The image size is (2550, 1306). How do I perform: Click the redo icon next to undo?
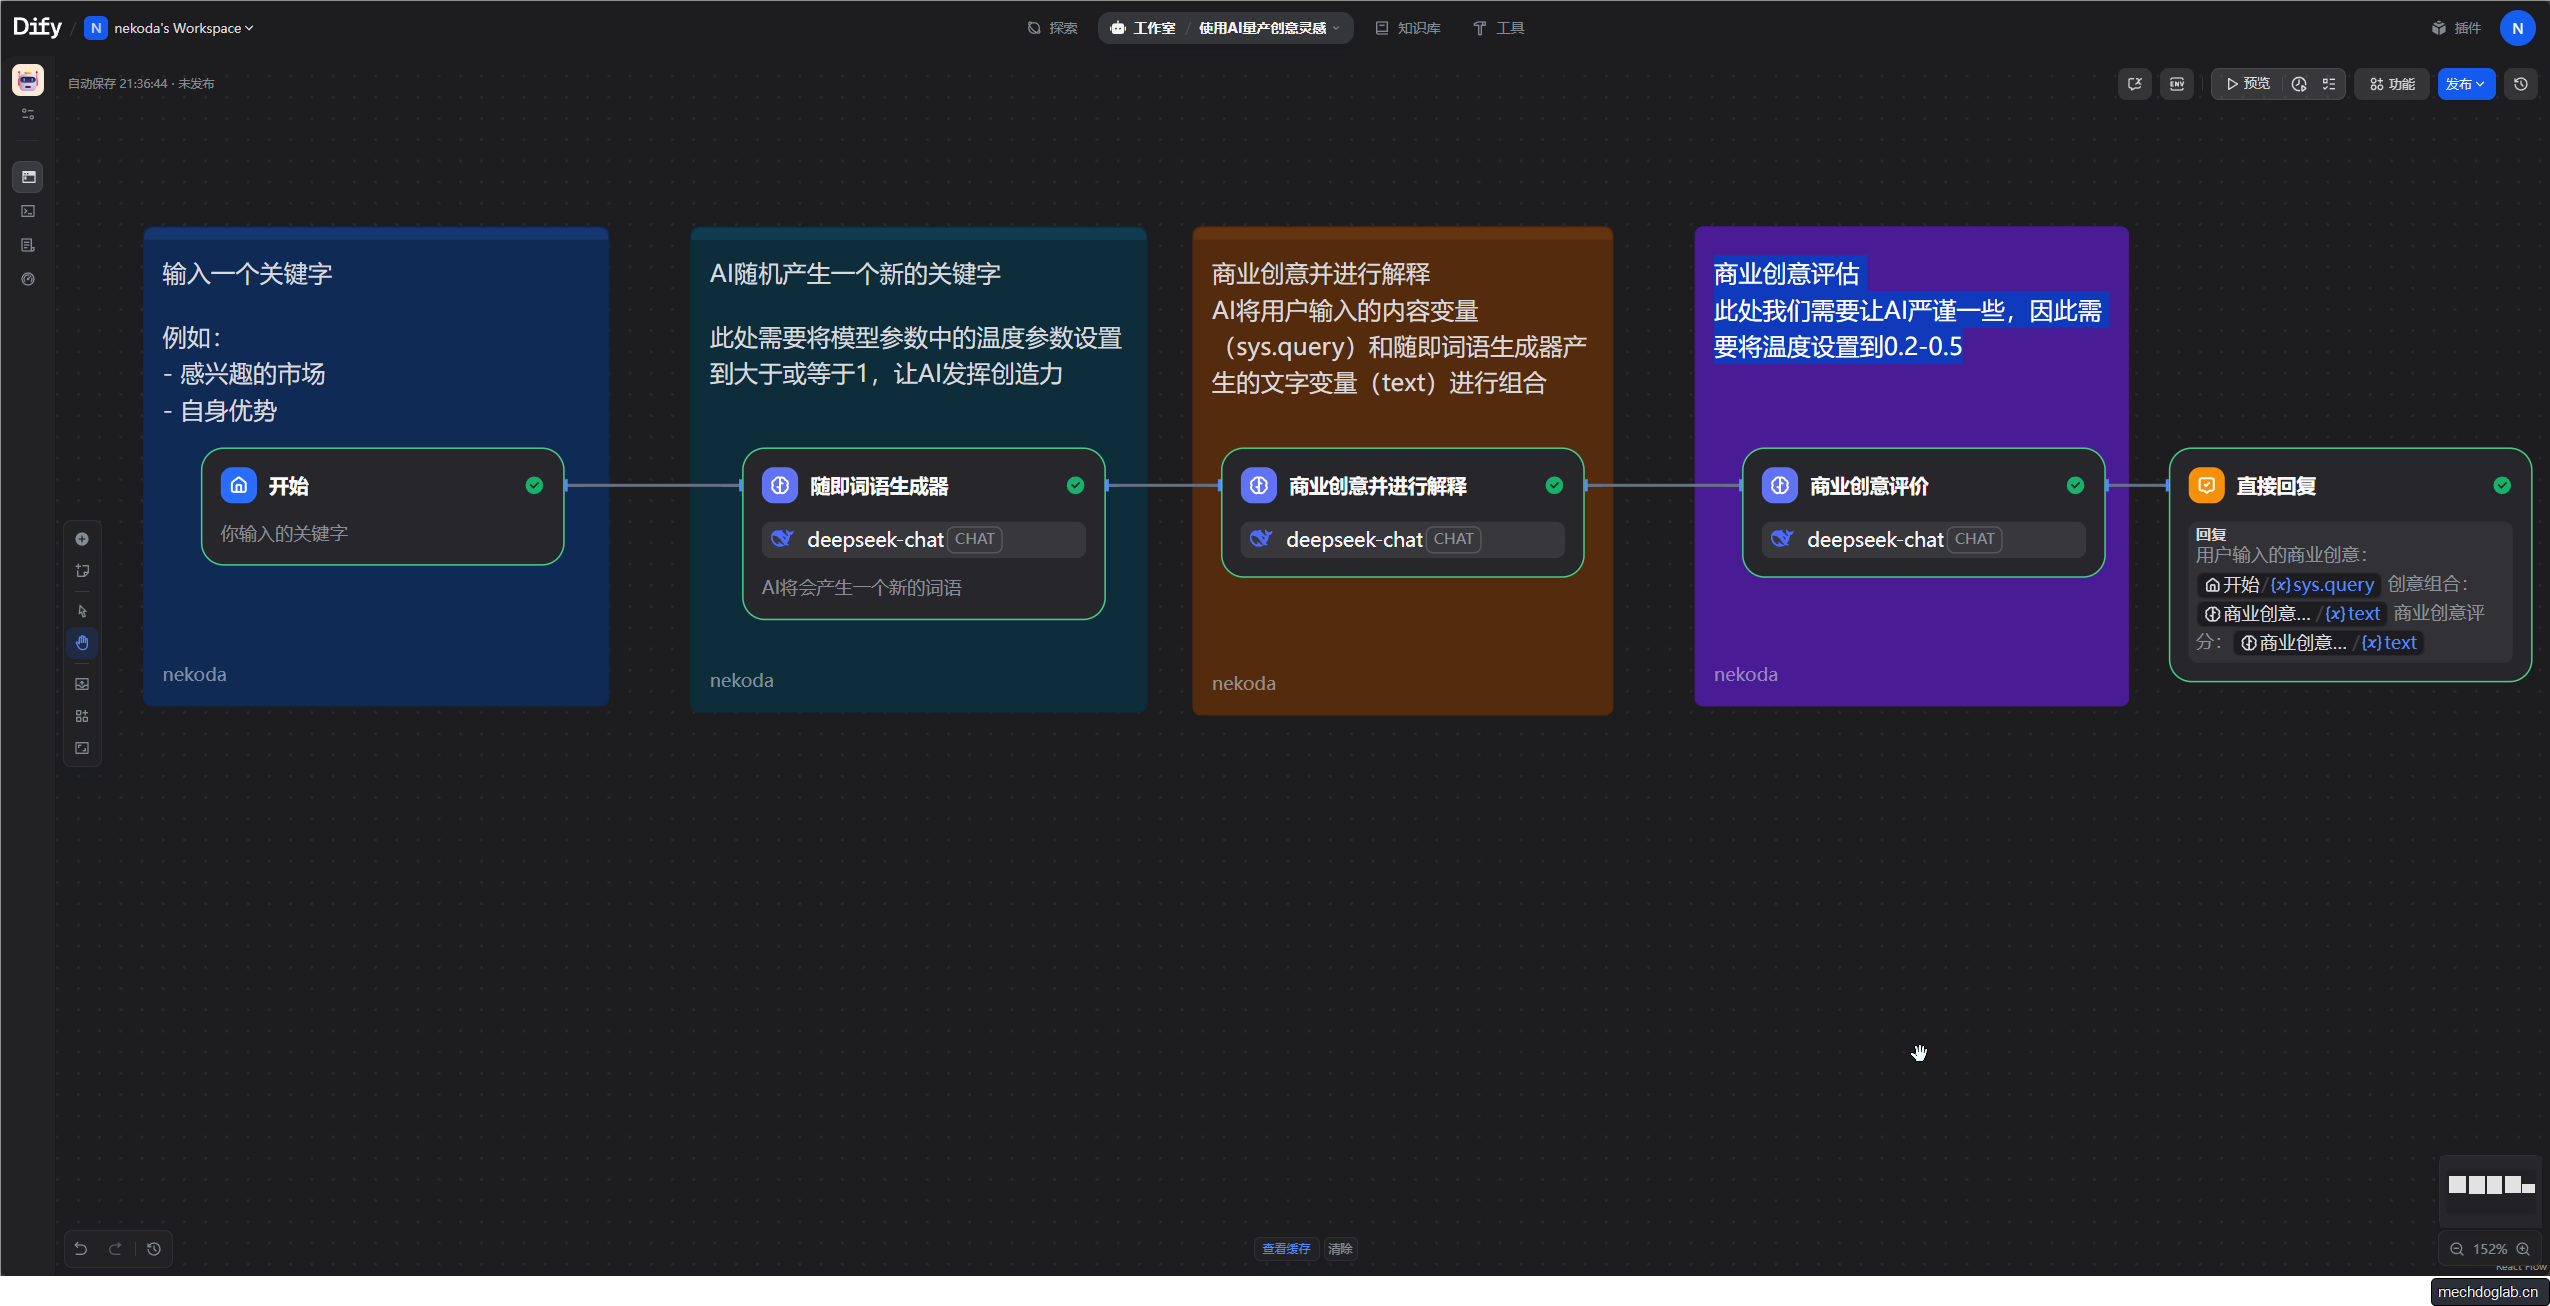(x=116, y=1248)
